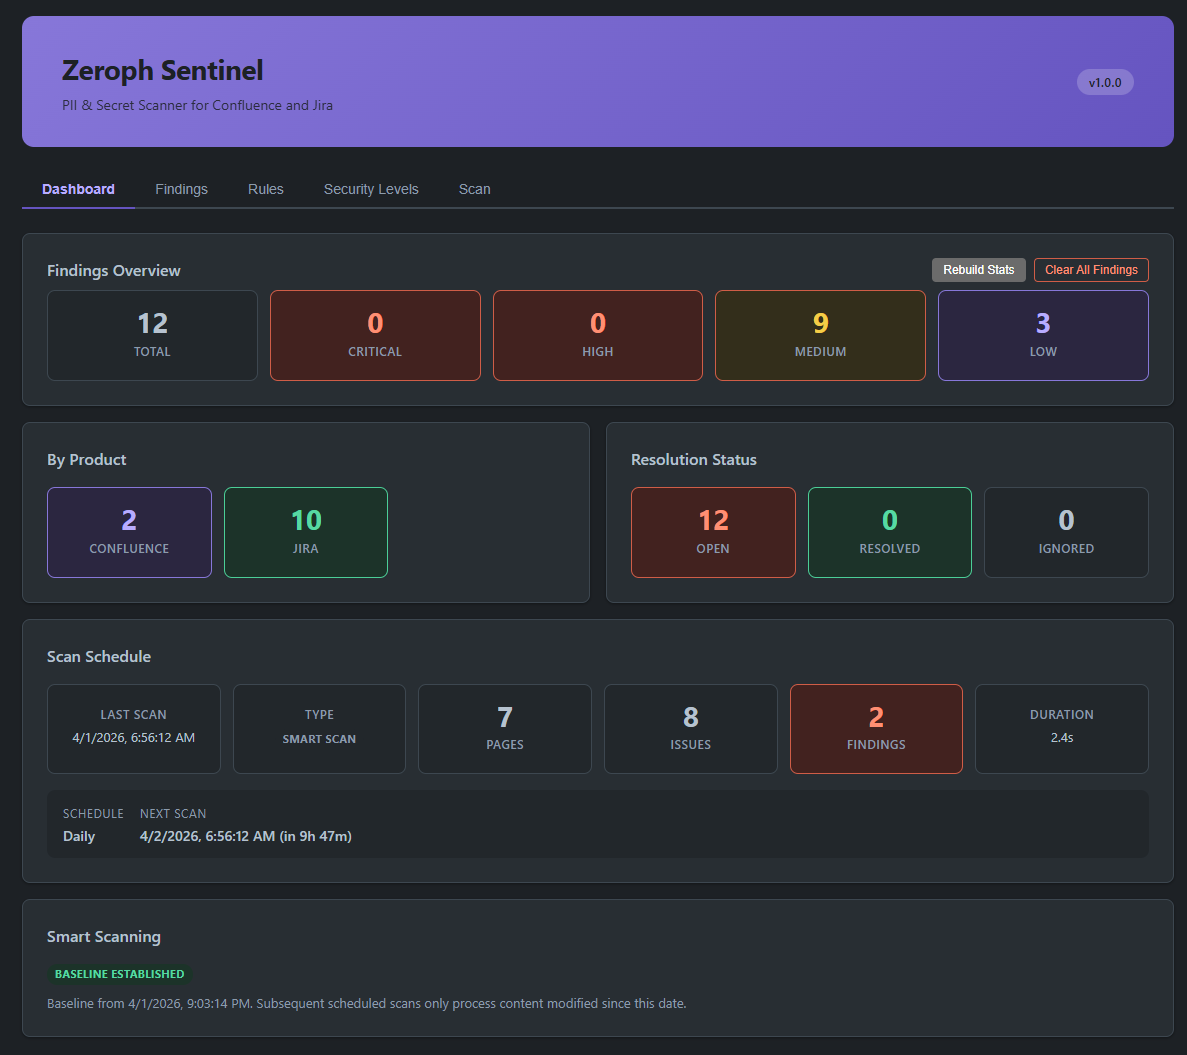Select the 0 Resolved status card
Viewport: 1187px width, 1055px height.
[x=889, y=533]
